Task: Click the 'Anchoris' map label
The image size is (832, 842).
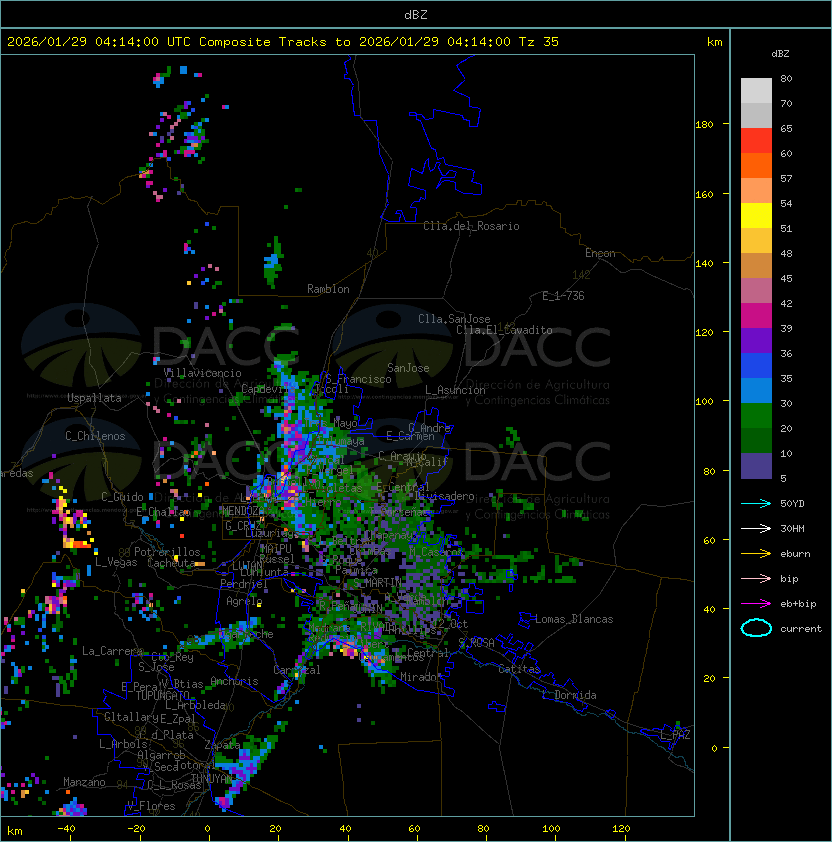Action: pos(234,681)
